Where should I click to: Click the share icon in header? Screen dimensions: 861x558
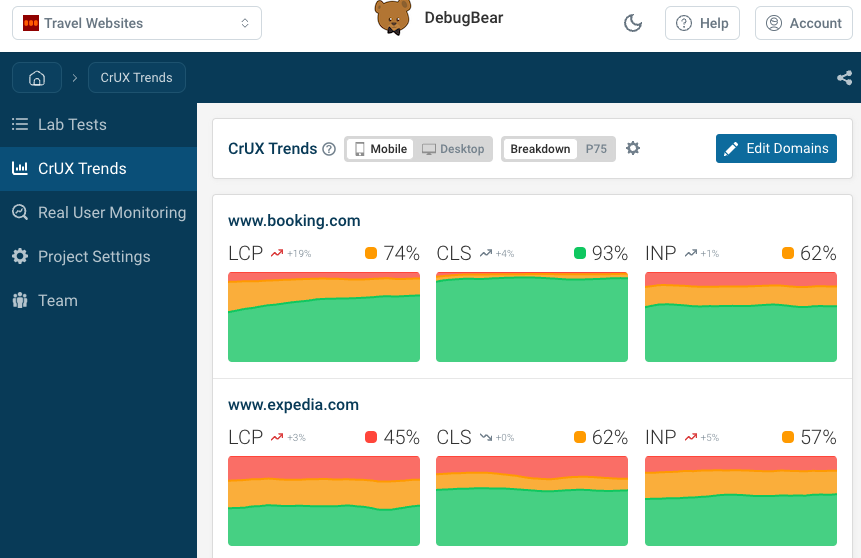[845, 77]
